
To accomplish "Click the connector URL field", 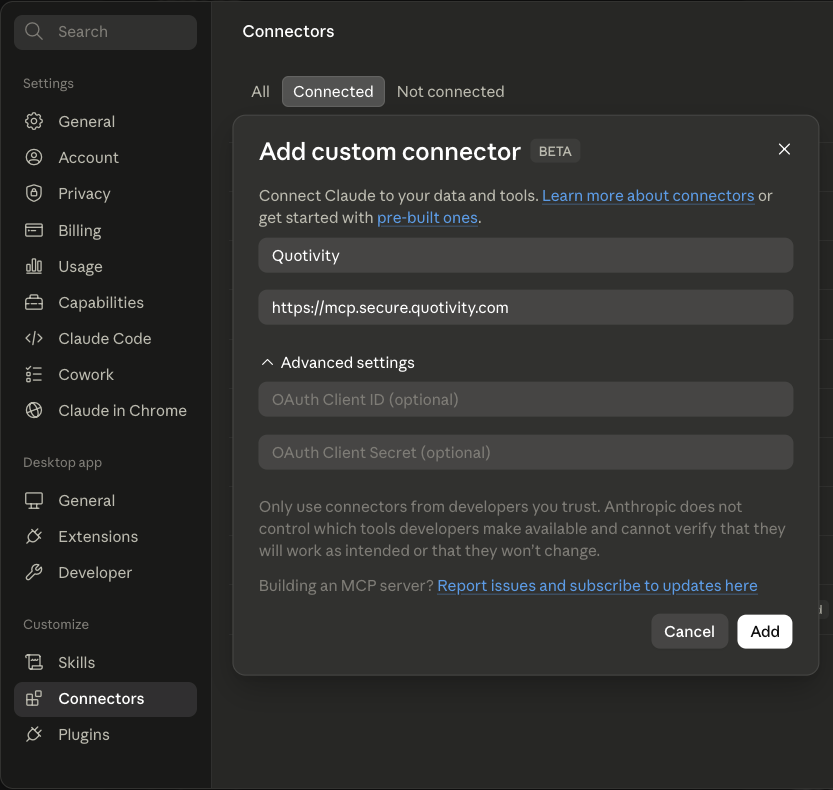I will (525, 307).
